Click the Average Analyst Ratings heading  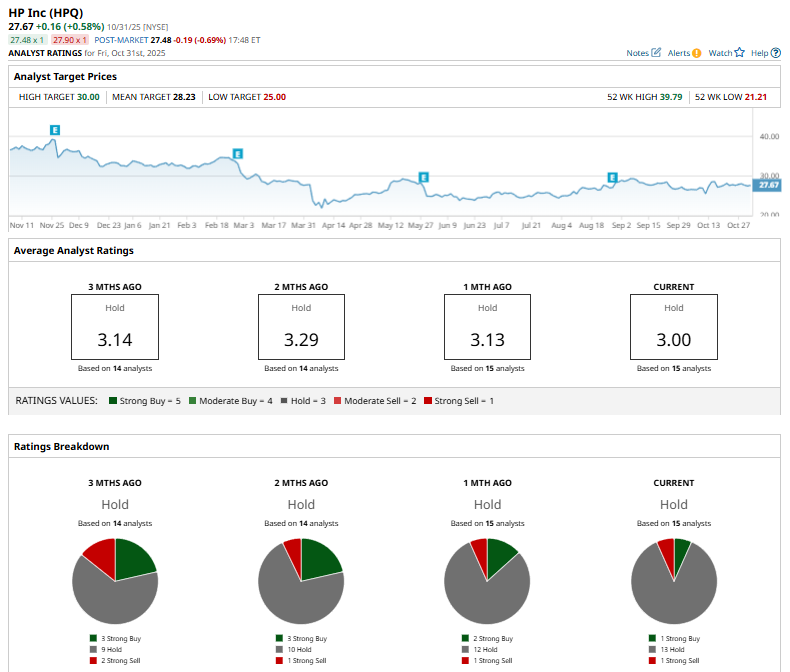tap(74, 250)
